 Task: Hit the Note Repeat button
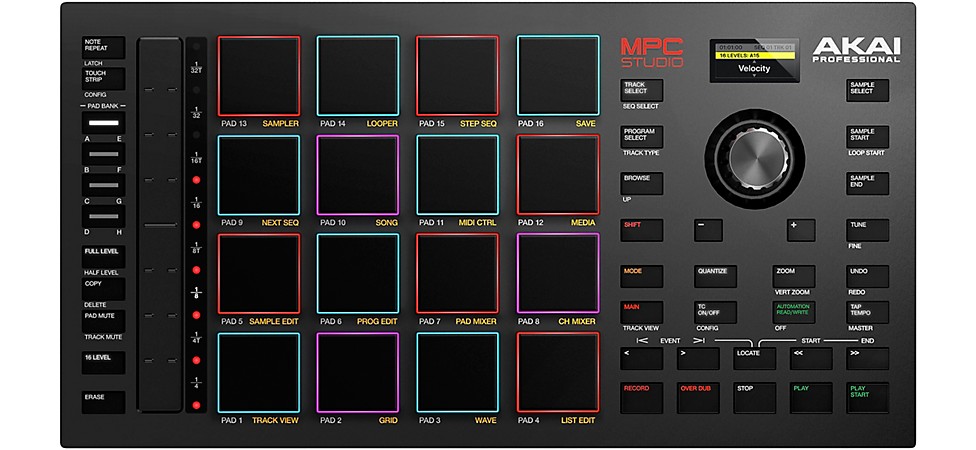103,47
